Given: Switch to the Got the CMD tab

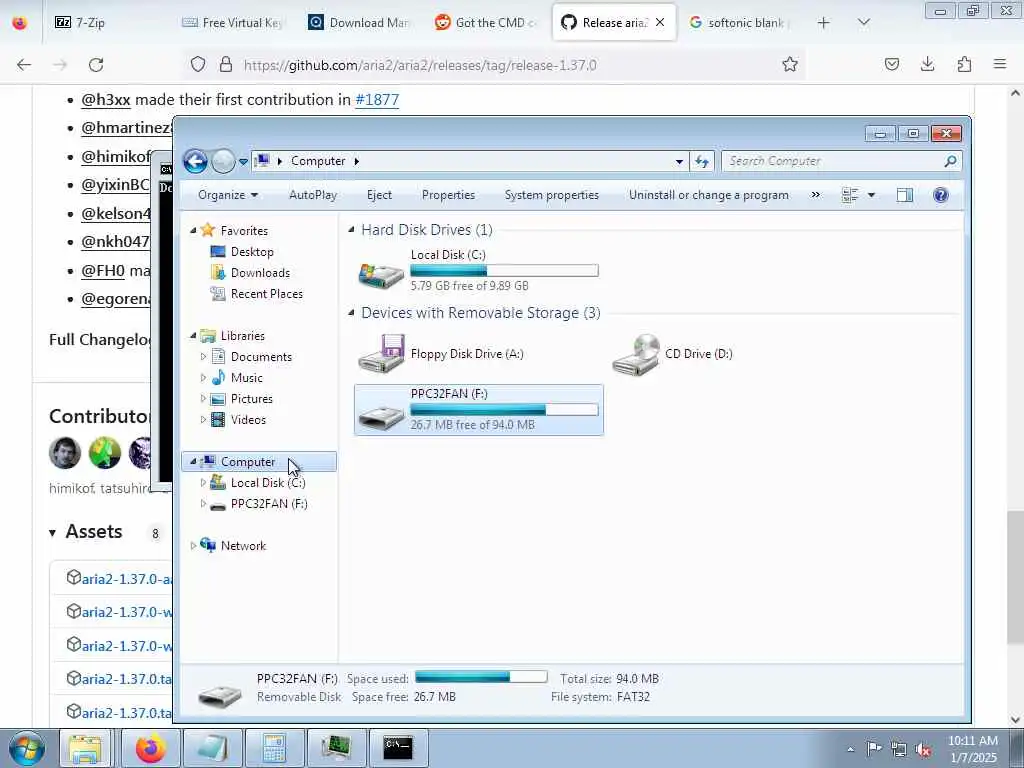Looking at the screenshot, I should pyautogui.click(x=487, y=22).
